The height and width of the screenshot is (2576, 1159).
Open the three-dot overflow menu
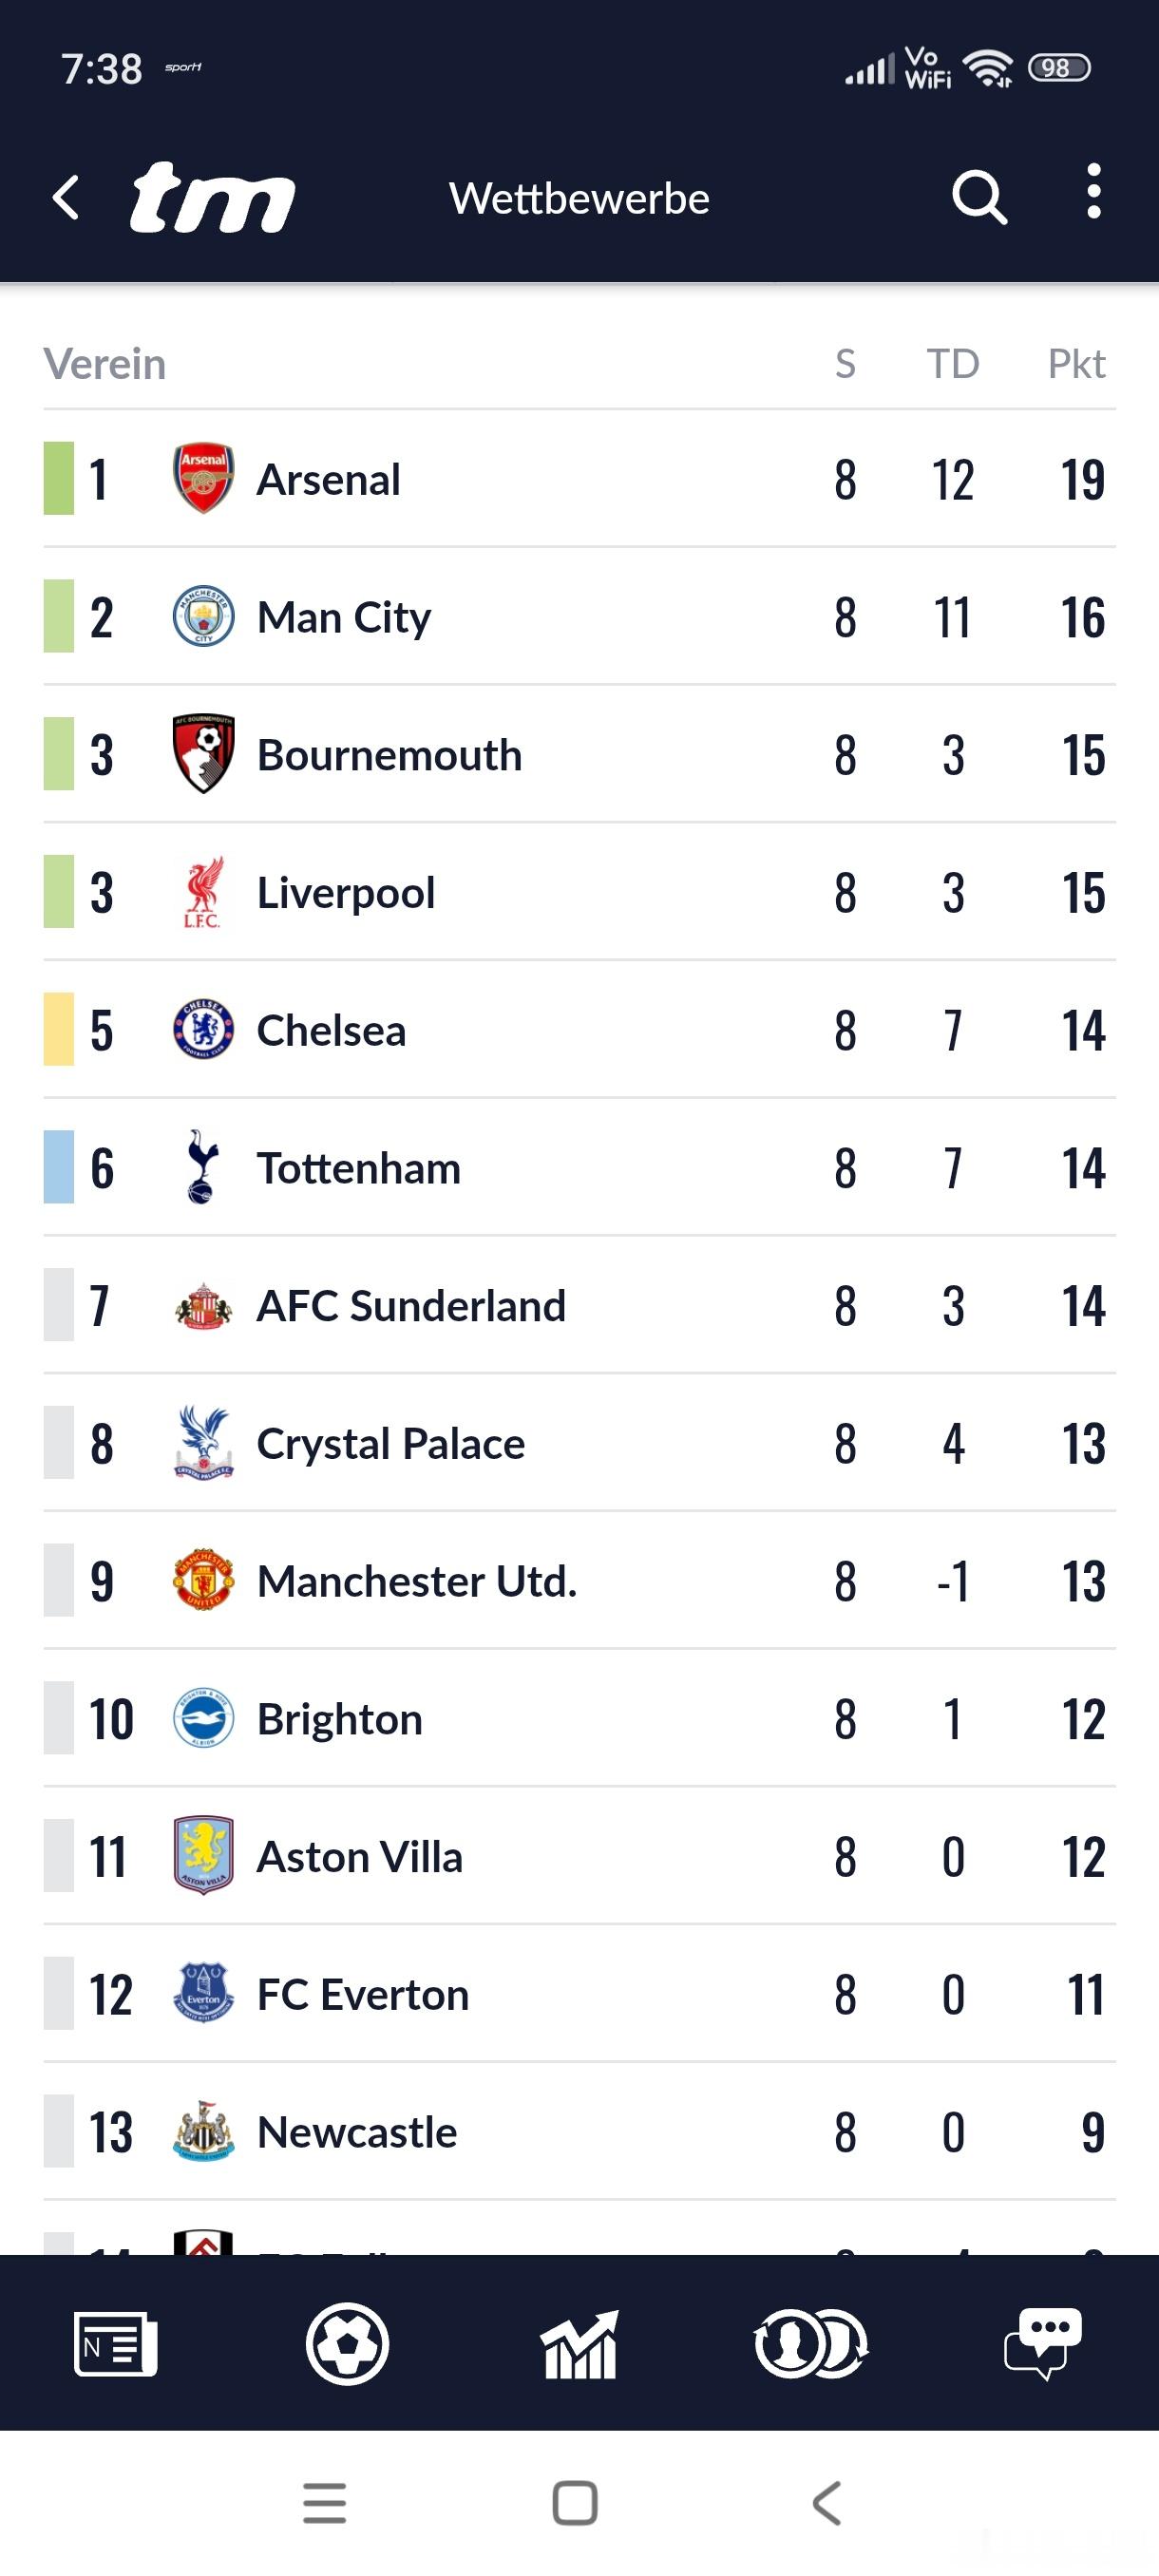pyautogui.click(x=1093, y=192)
